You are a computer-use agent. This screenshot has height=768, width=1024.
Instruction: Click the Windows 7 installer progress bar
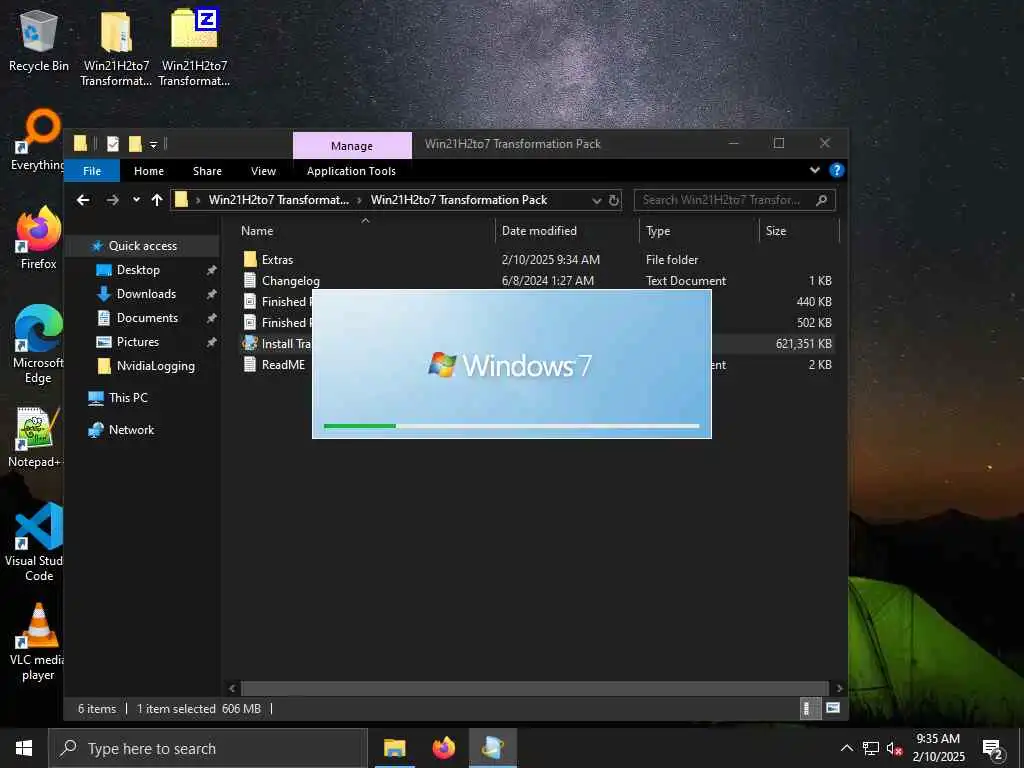tap(511, 426)
